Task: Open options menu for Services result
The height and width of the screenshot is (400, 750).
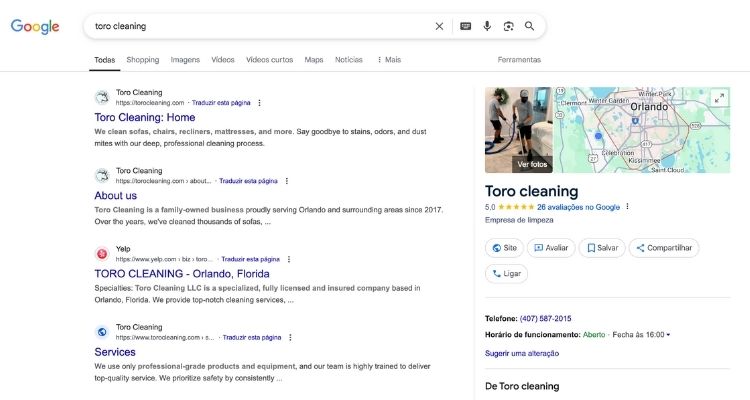Action: (x=290, y=337)
